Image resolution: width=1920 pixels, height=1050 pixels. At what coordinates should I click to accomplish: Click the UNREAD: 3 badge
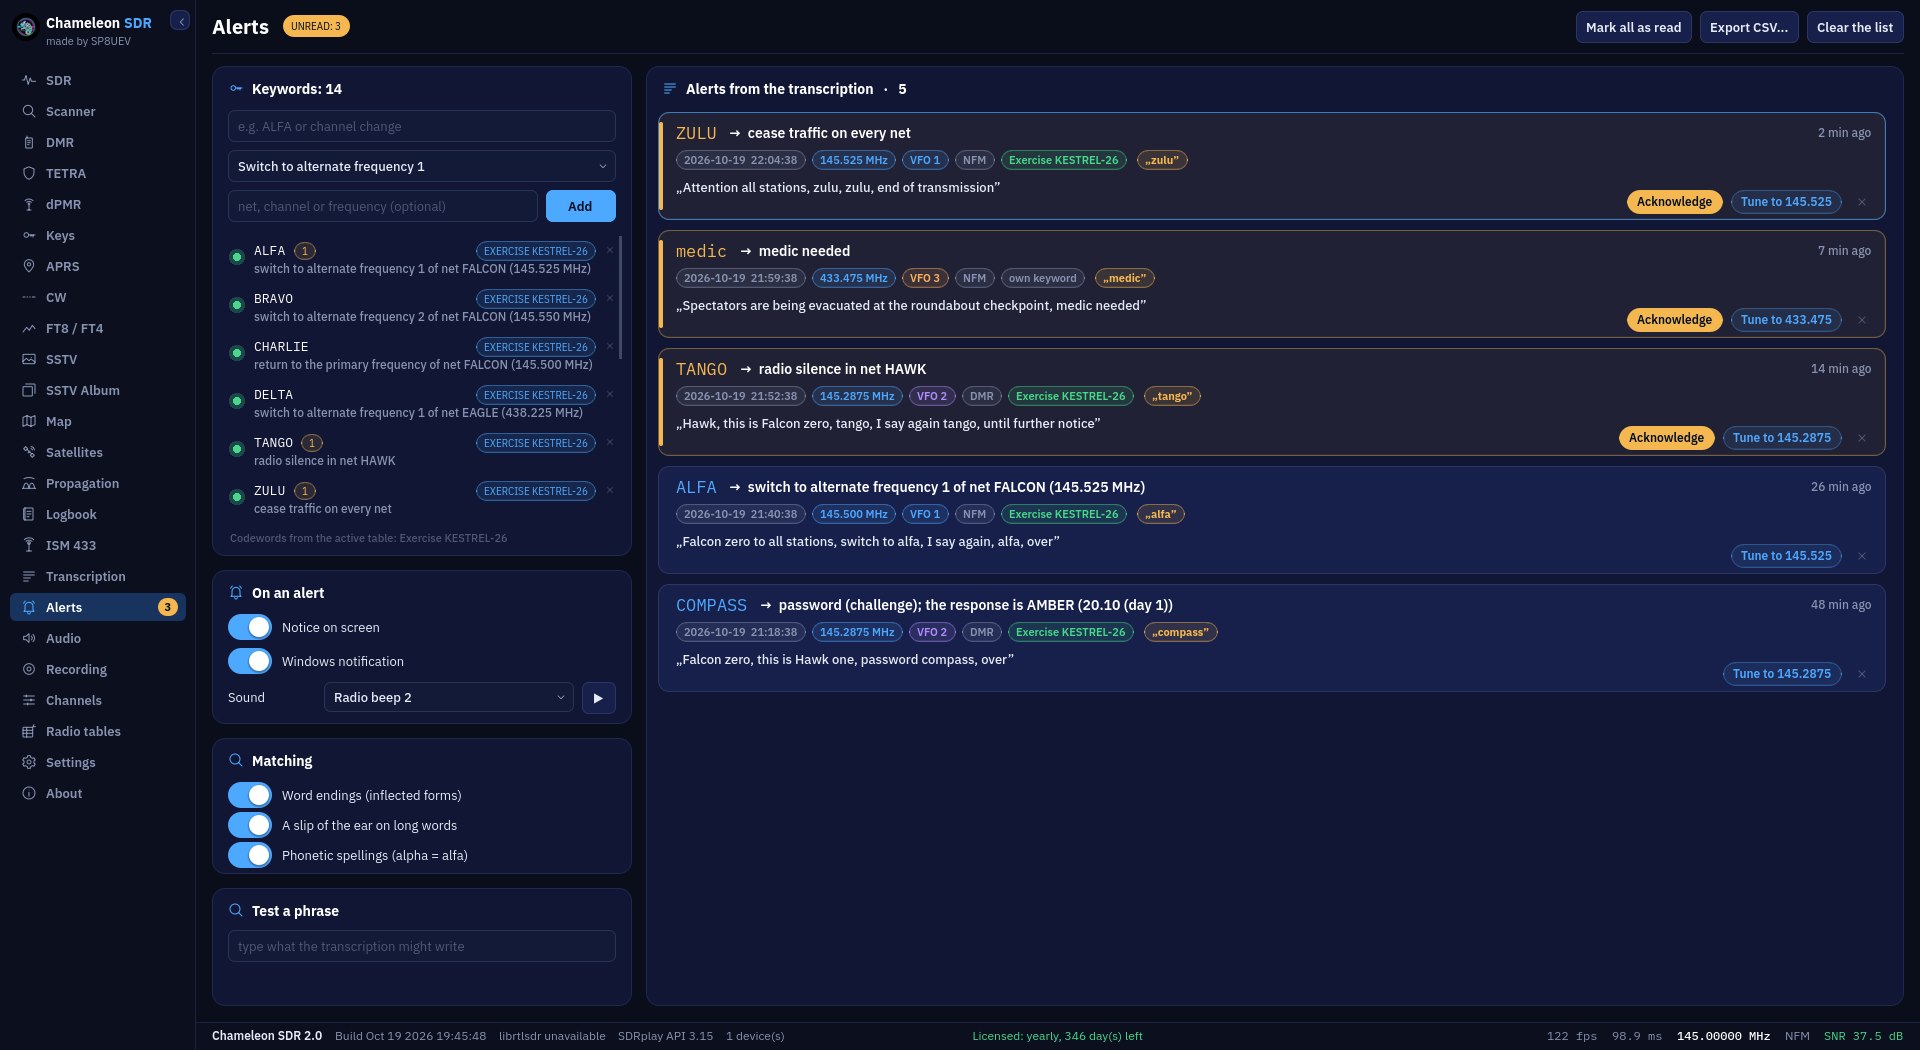tap(316, 26)
